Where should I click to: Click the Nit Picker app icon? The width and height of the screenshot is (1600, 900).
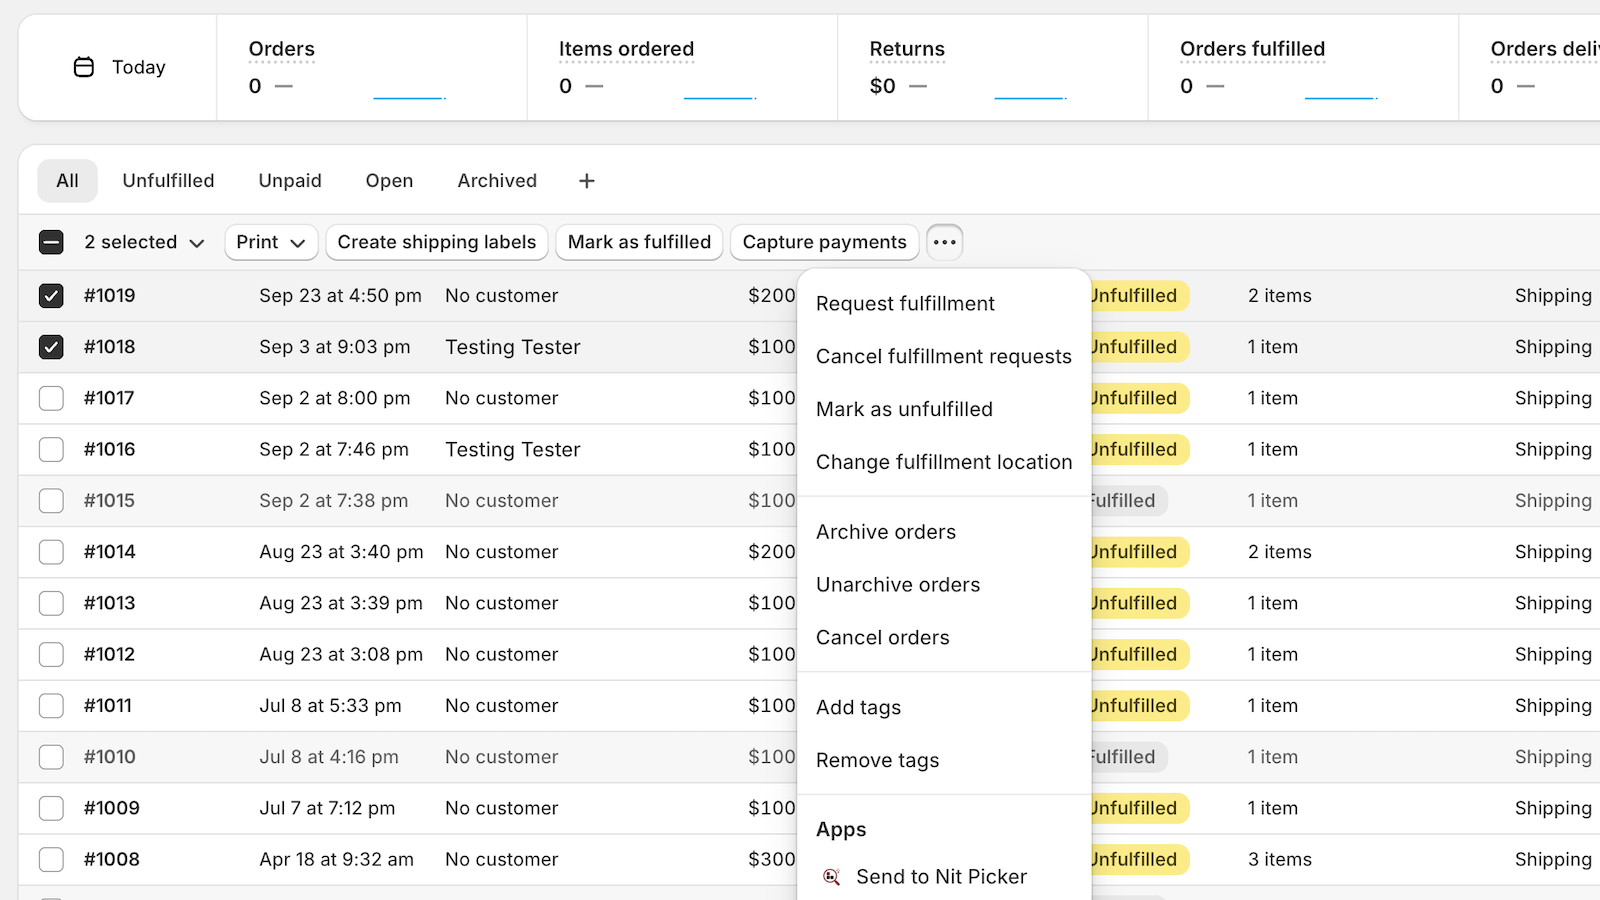831,877
